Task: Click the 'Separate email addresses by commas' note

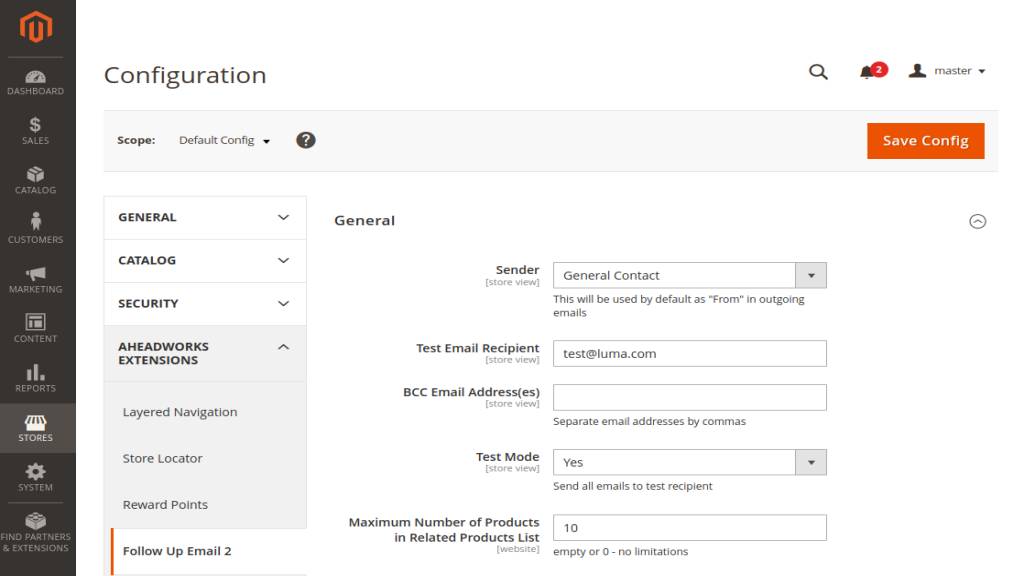Action: click(649, 421)
